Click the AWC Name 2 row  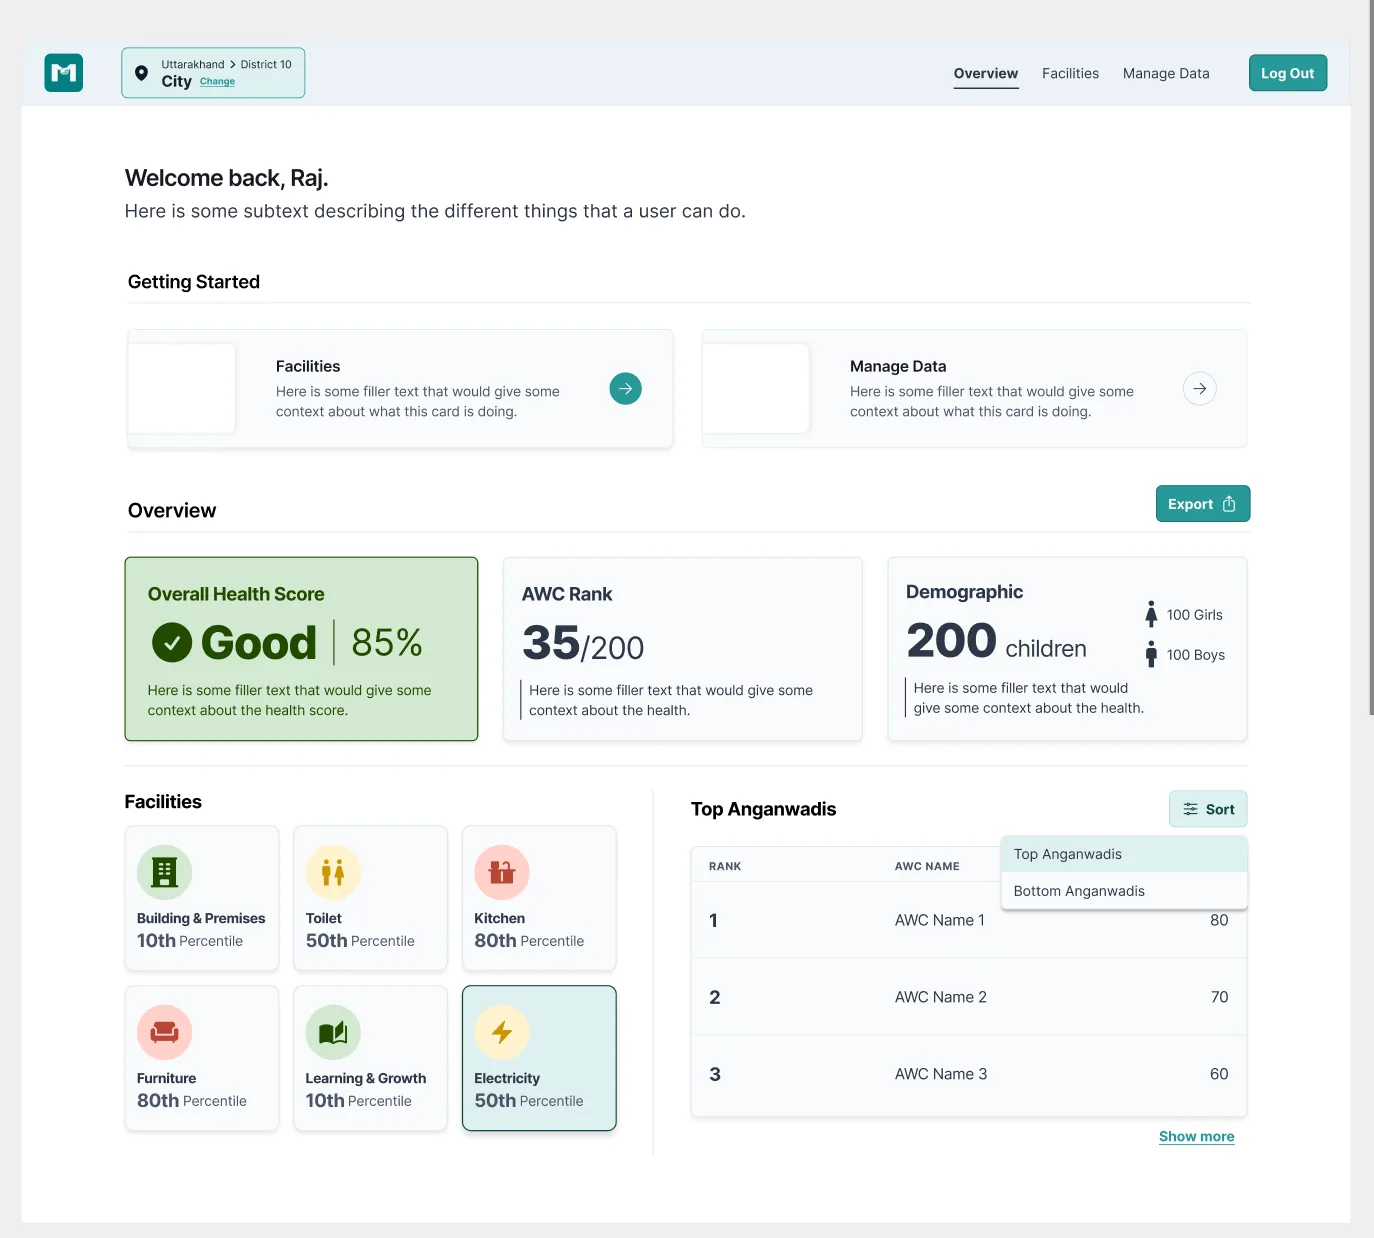point(969,997)
